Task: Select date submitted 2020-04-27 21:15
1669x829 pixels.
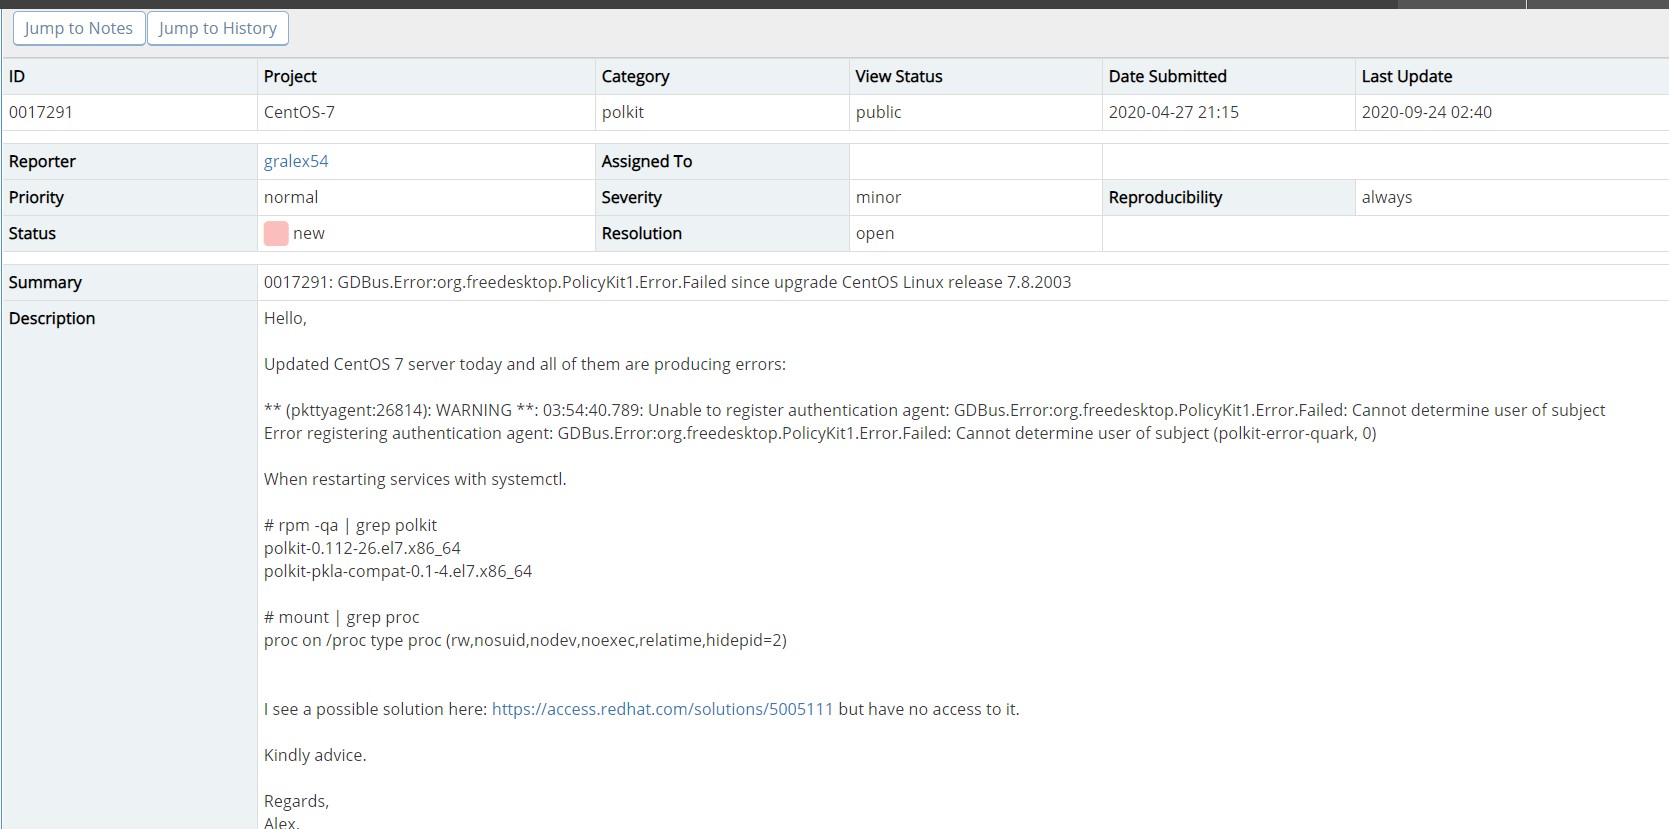Action: point(1173,112)
